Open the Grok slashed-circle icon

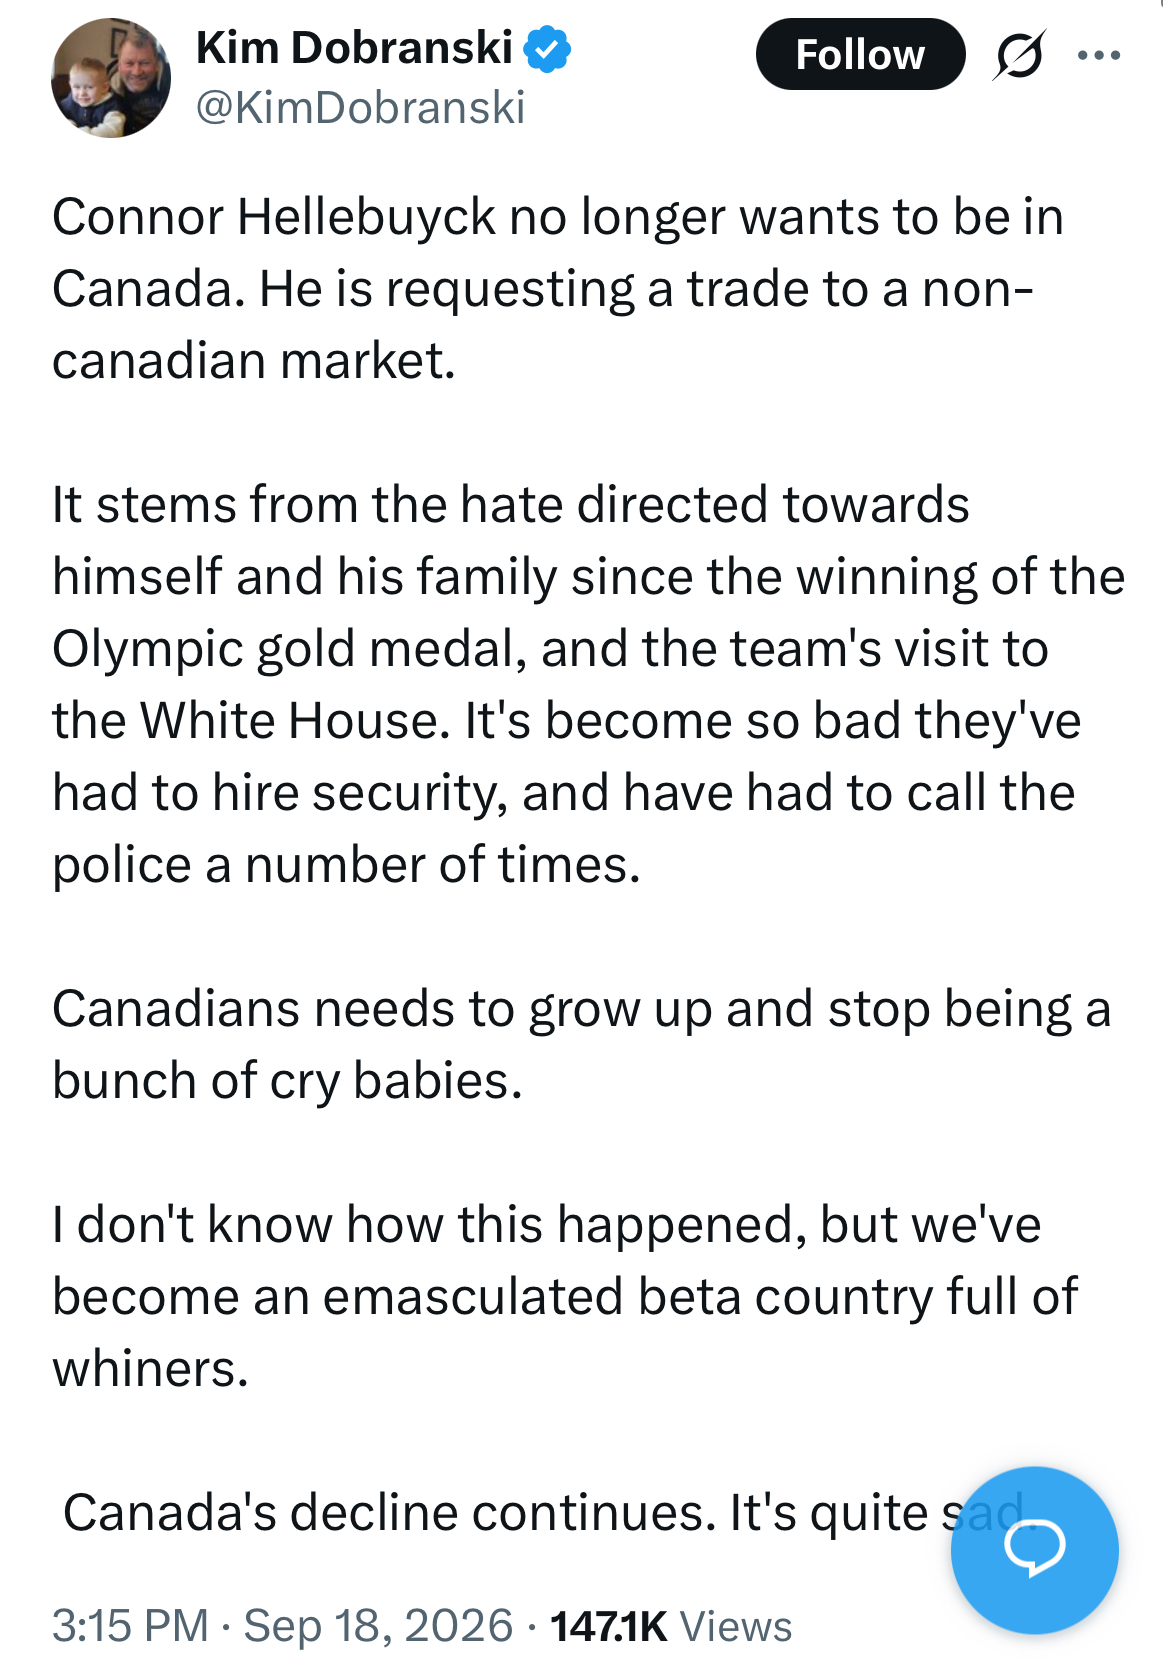click(x=1019, y=55)
